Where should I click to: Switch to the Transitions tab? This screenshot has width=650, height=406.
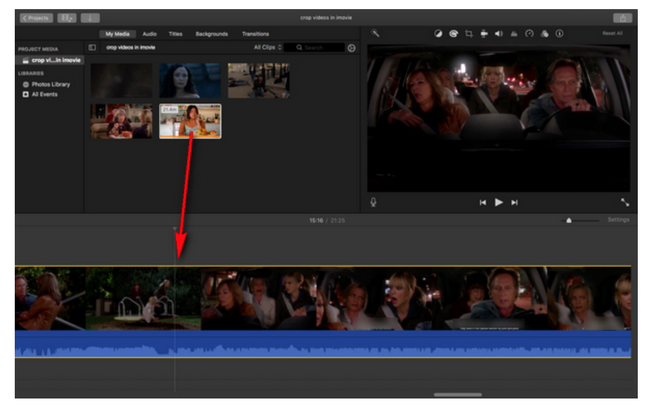(x=255, y=33)
